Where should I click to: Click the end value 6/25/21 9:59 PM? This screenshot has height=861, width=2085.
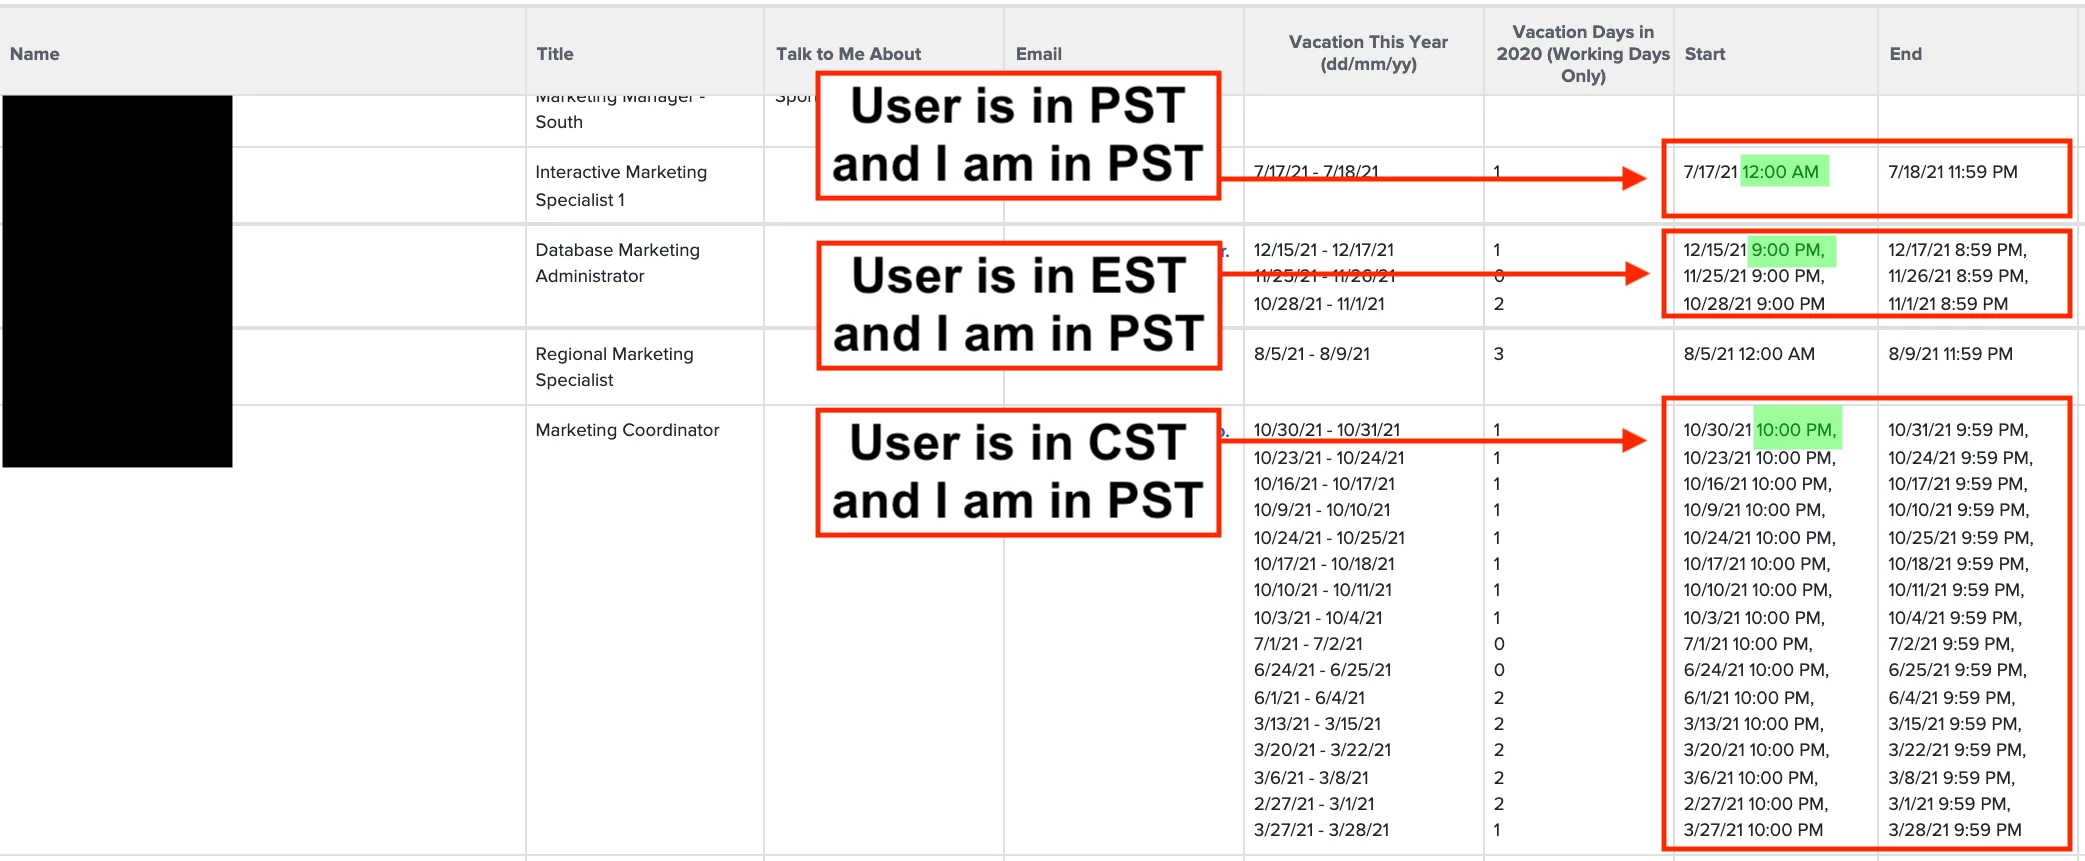point(1958,670)
